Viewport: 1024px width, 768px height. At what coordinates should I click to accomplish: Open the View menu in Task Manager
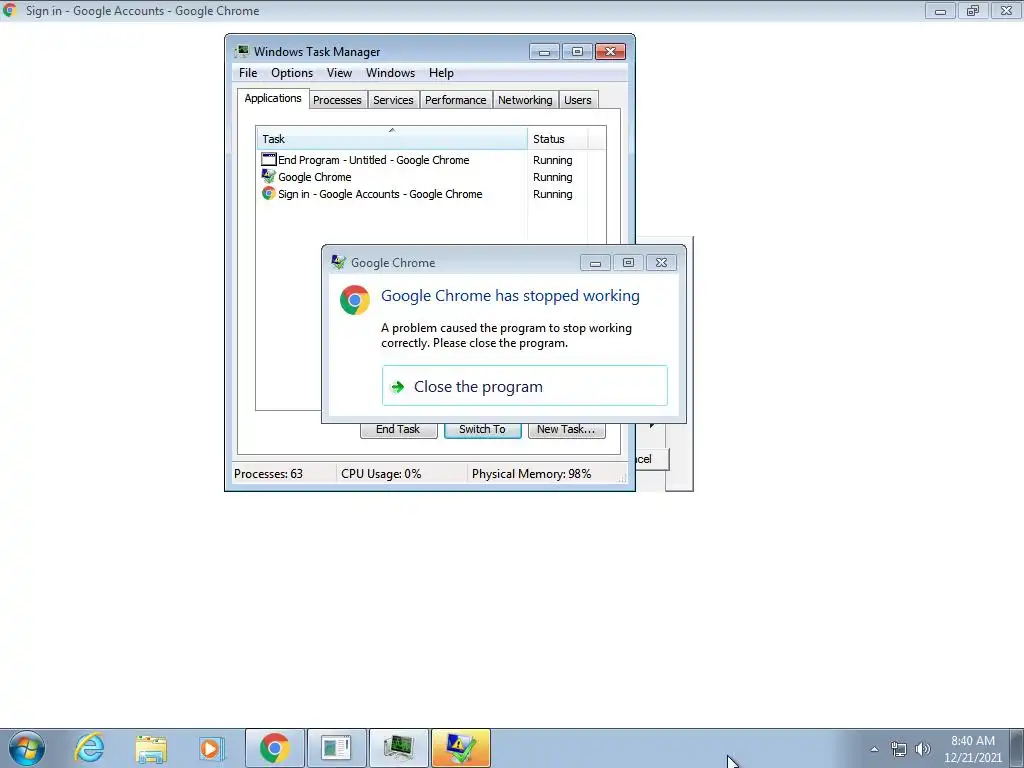339,72
